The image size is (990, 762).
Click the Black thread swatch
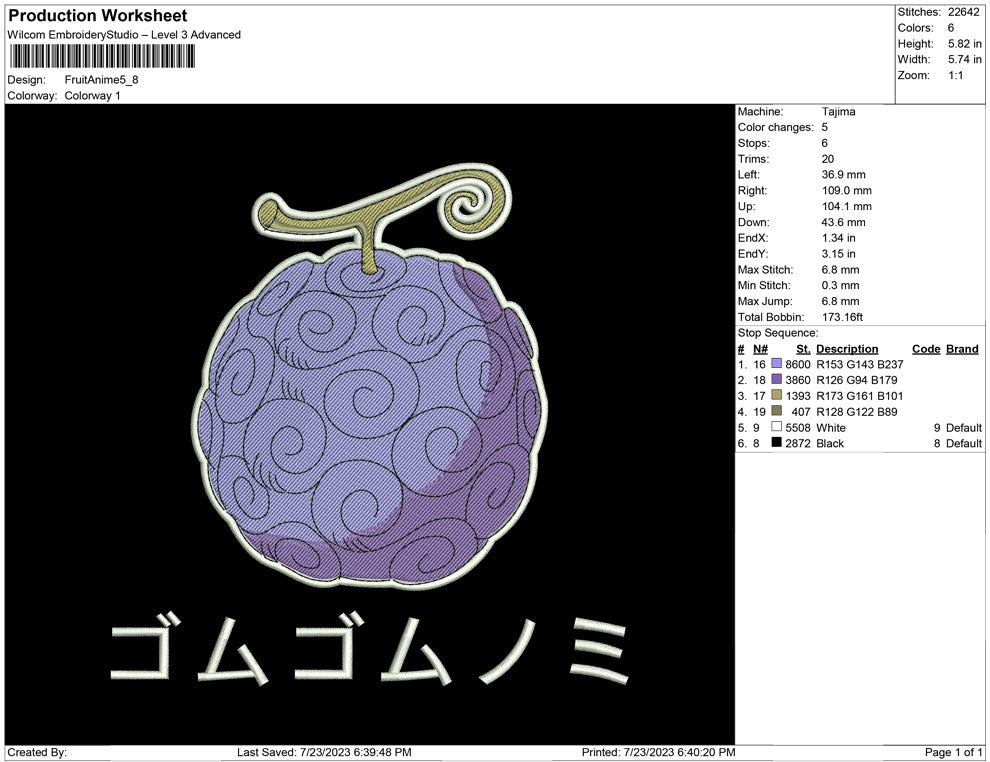[x=777, y=443]
